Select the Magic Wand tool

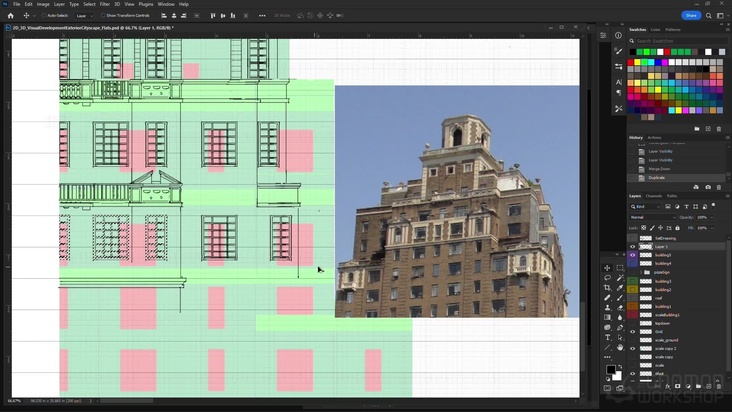coord(620,278)
